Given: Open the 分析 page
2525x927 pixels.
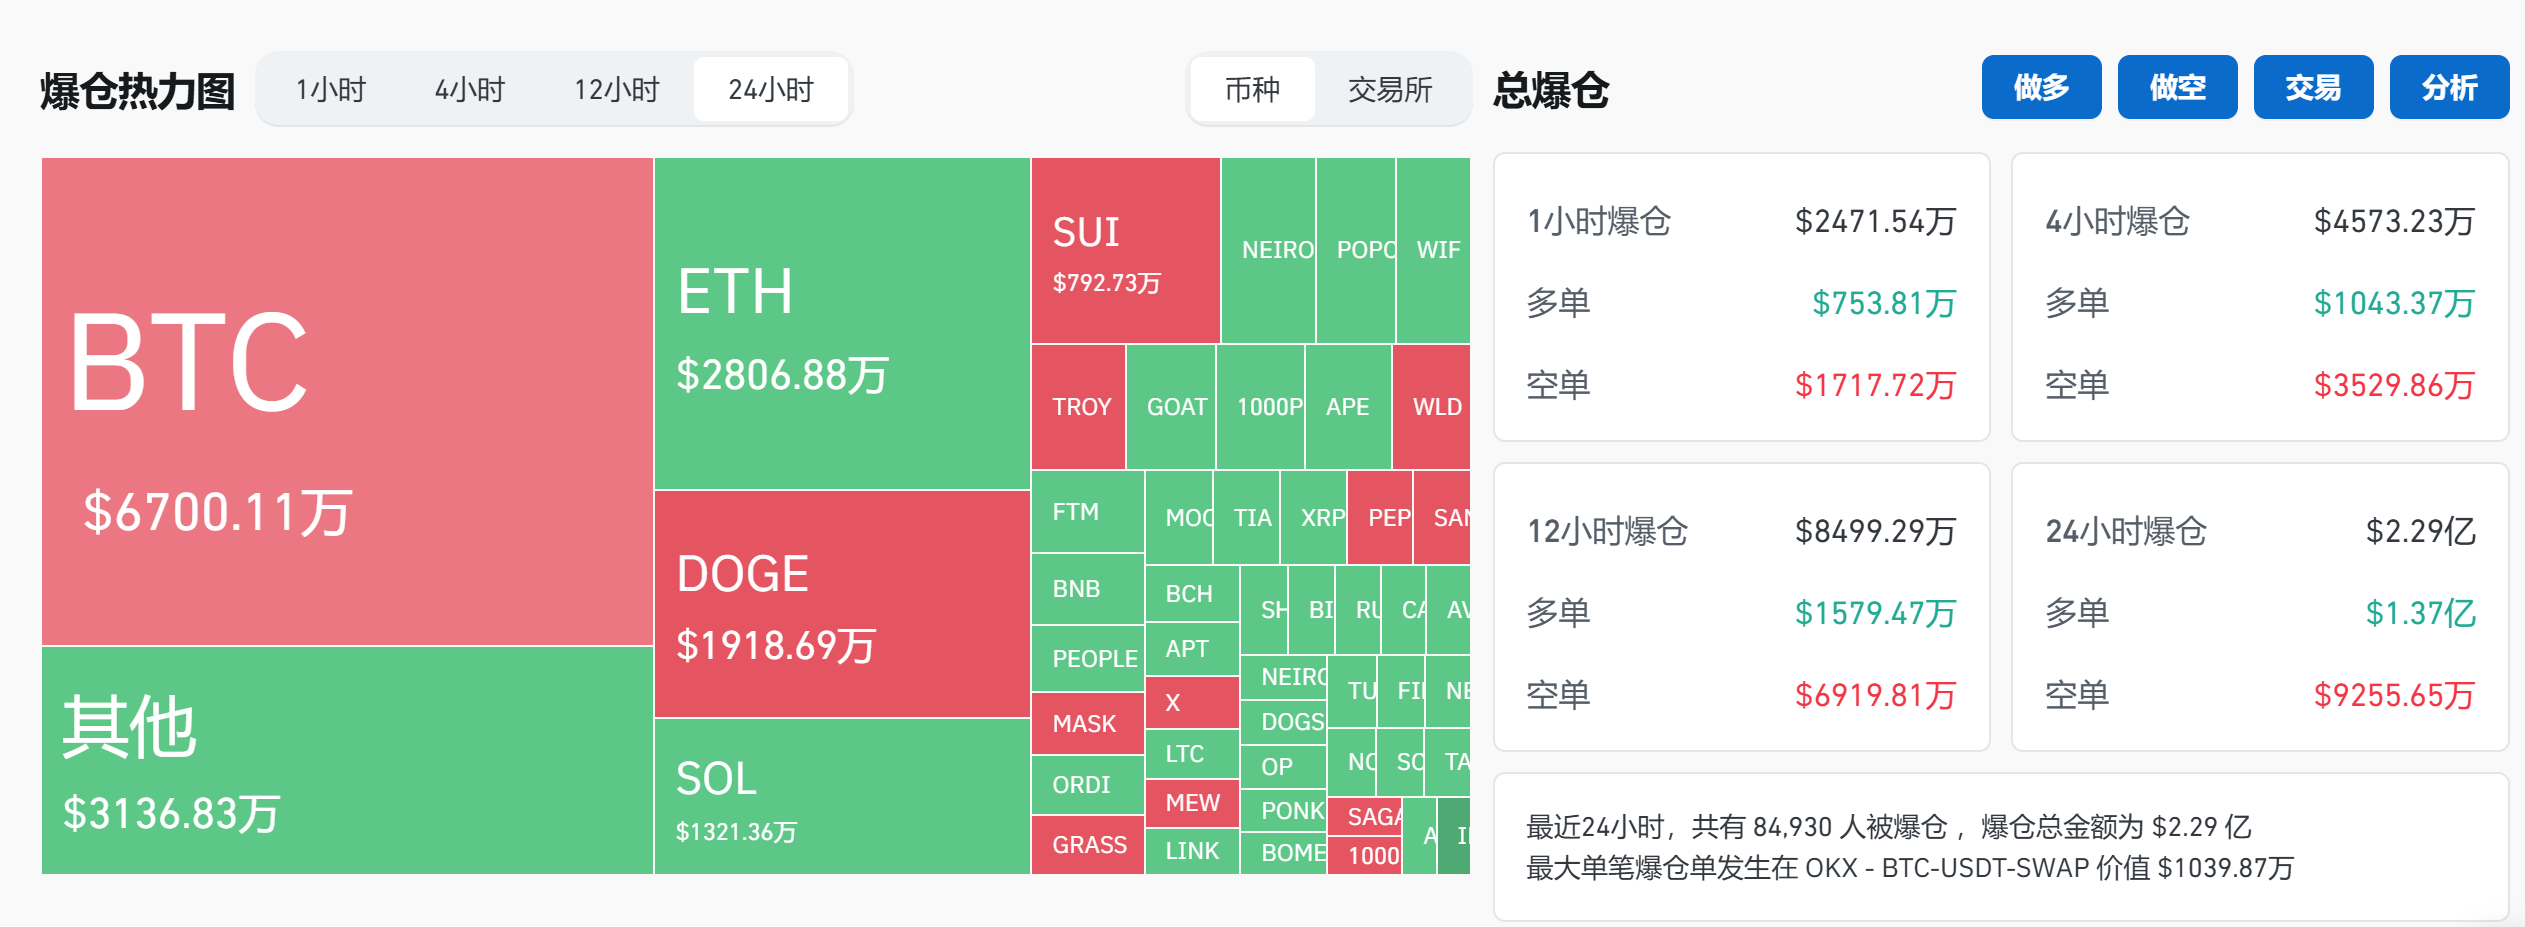Looking at the screenshot, I should point(2449,88).
